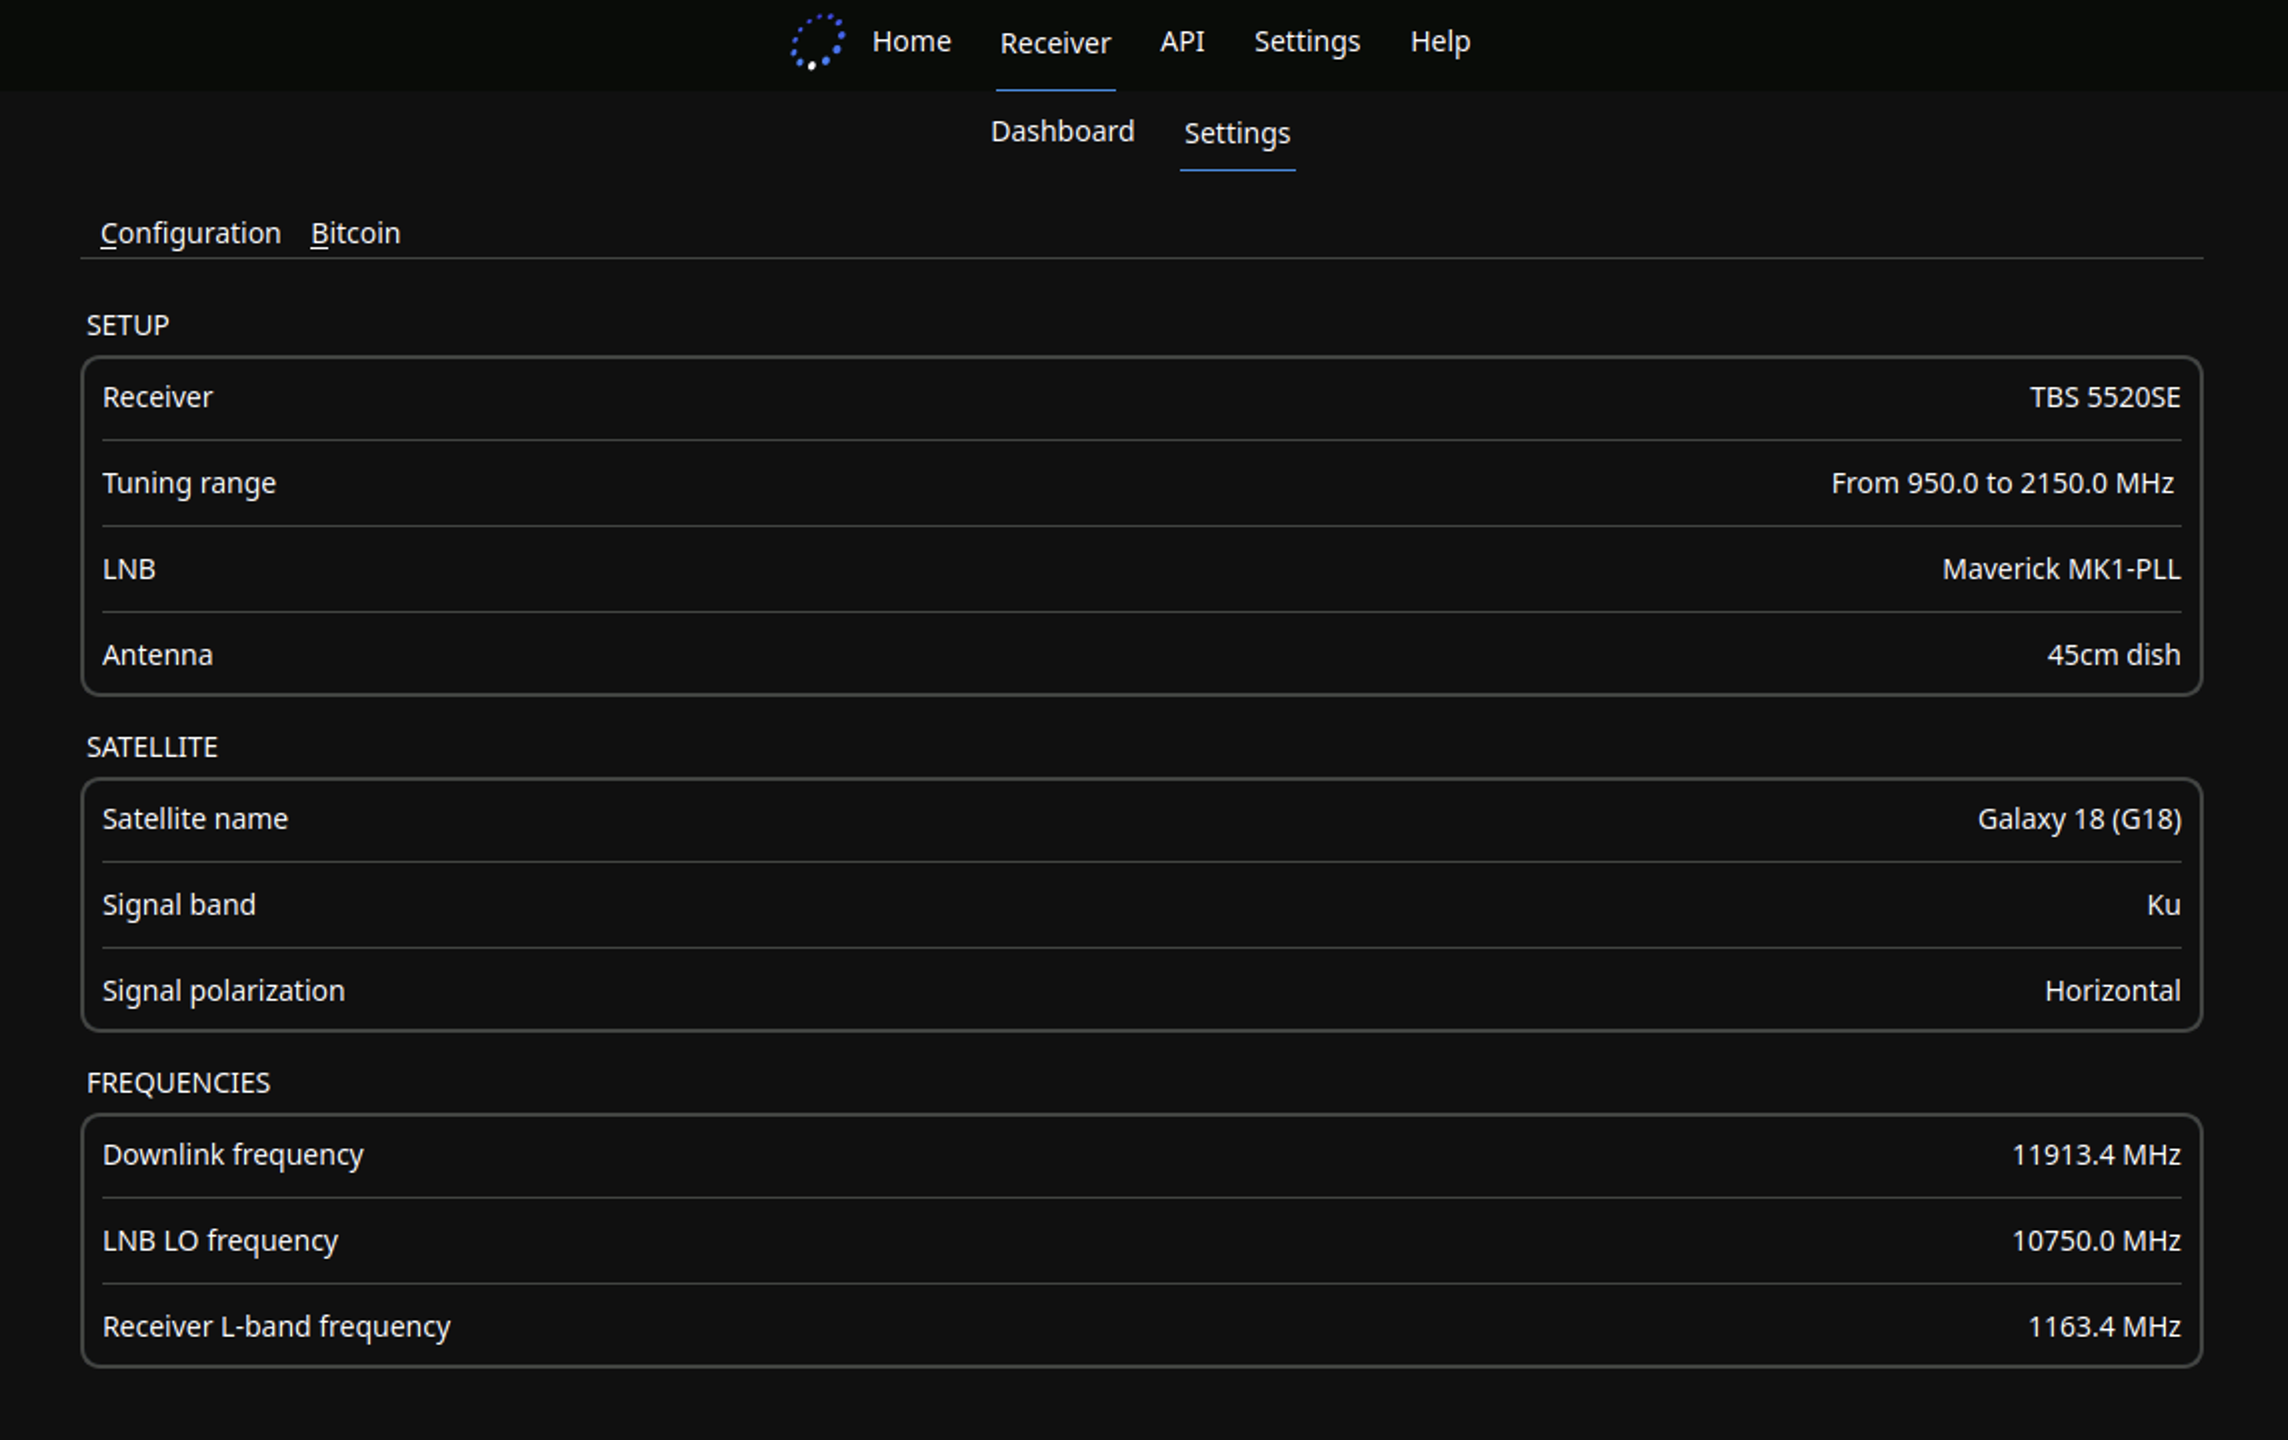Open the Receiver menu section

[x=1050, y=41]
